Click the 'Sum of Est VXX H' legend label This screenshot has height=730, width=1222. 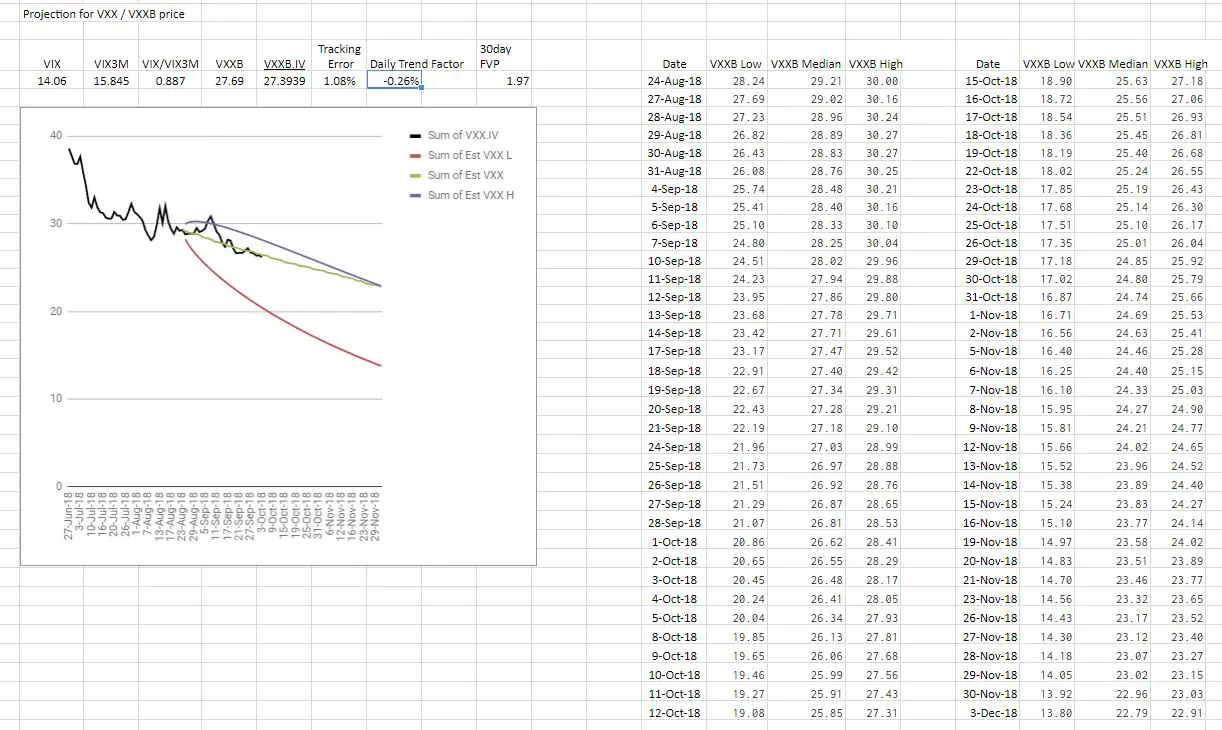coord(471,195)
